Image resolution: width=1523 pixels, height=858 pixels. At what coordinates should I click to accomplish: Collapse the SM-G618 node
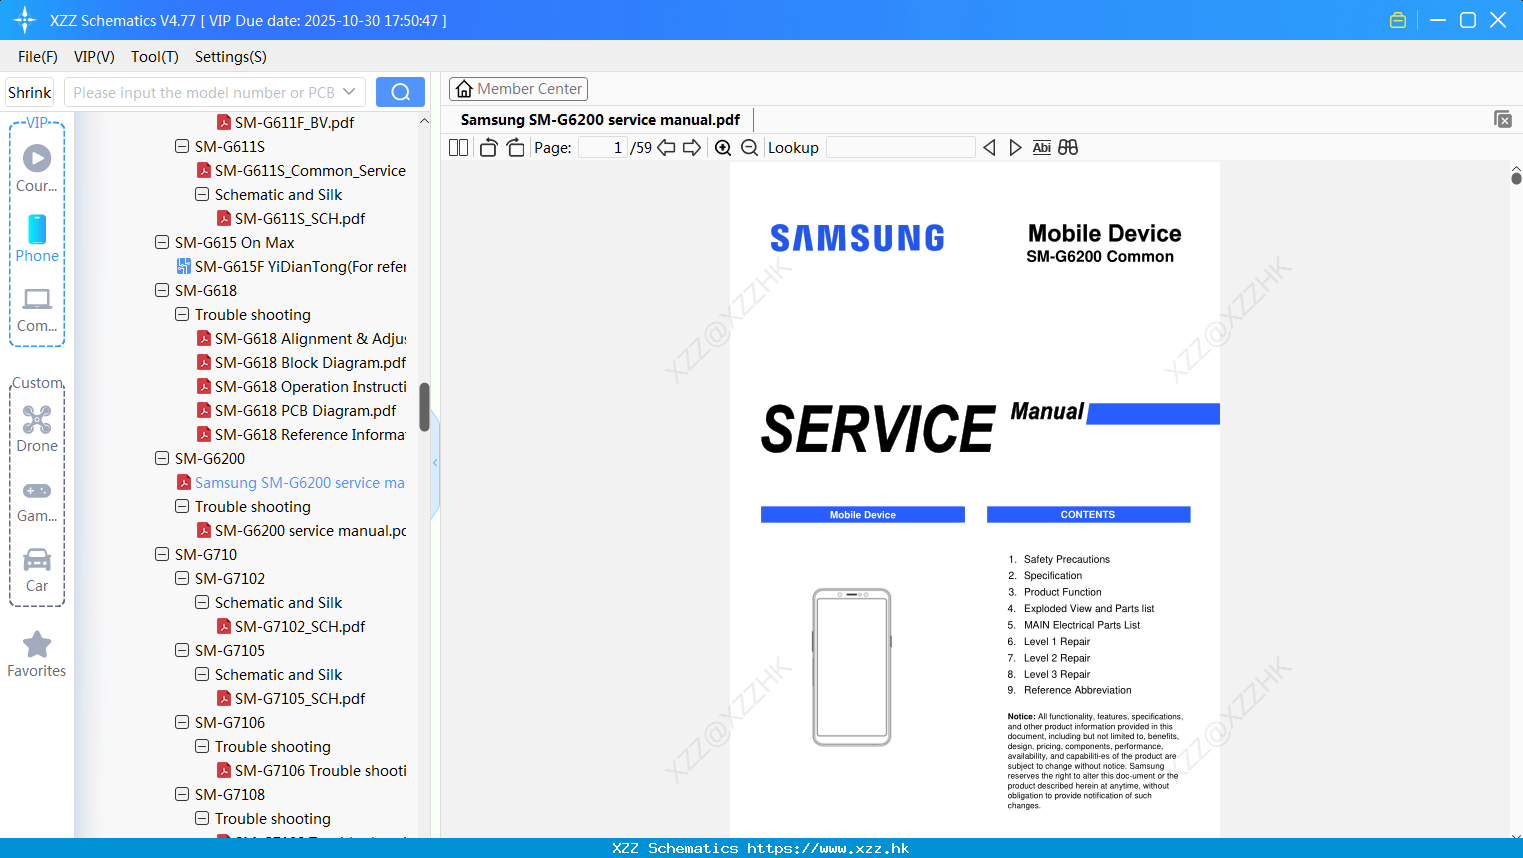[162, 290]
